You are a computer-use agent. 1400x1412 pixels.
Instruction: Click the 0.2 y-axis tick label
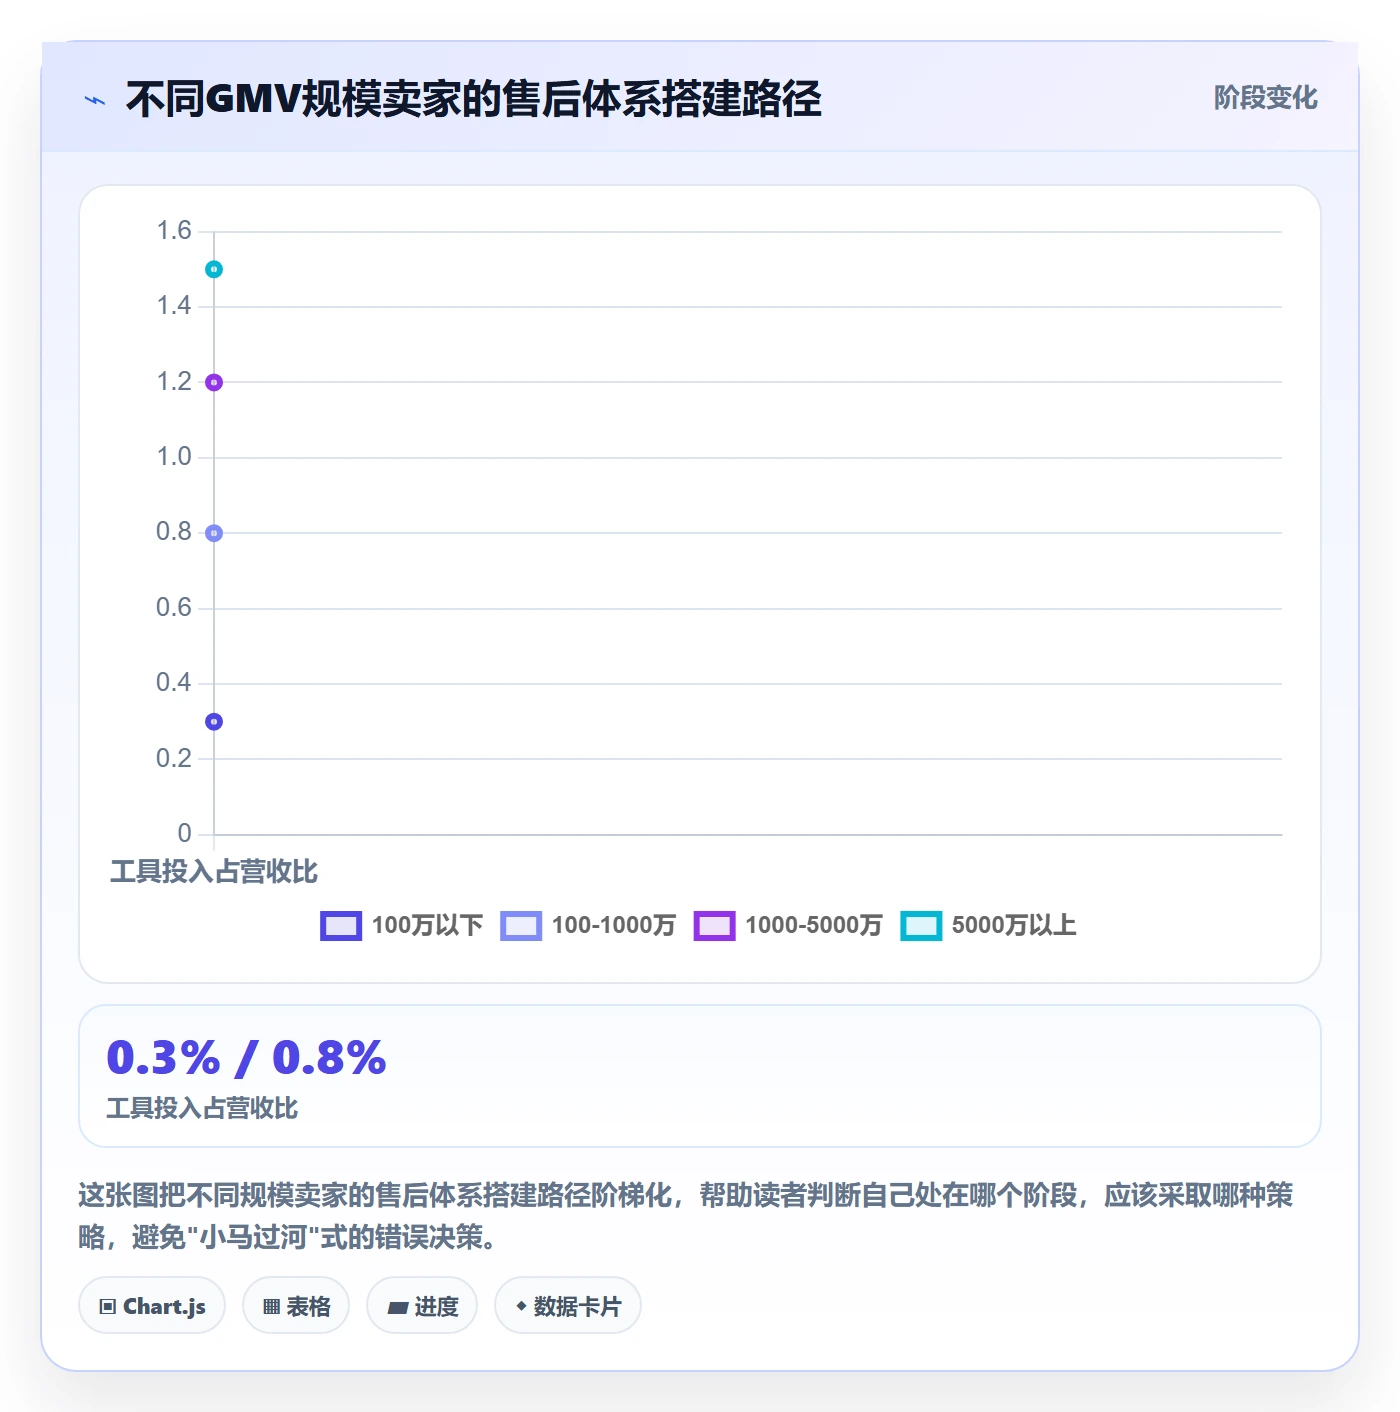pos(174,758)
